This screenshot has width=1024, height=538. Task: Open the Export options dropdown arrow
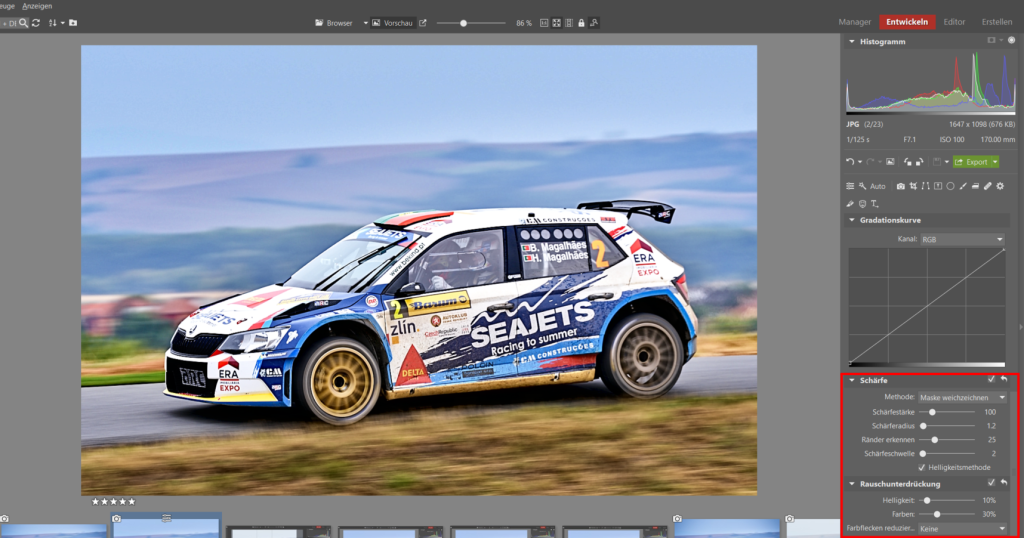pos(995,162)
